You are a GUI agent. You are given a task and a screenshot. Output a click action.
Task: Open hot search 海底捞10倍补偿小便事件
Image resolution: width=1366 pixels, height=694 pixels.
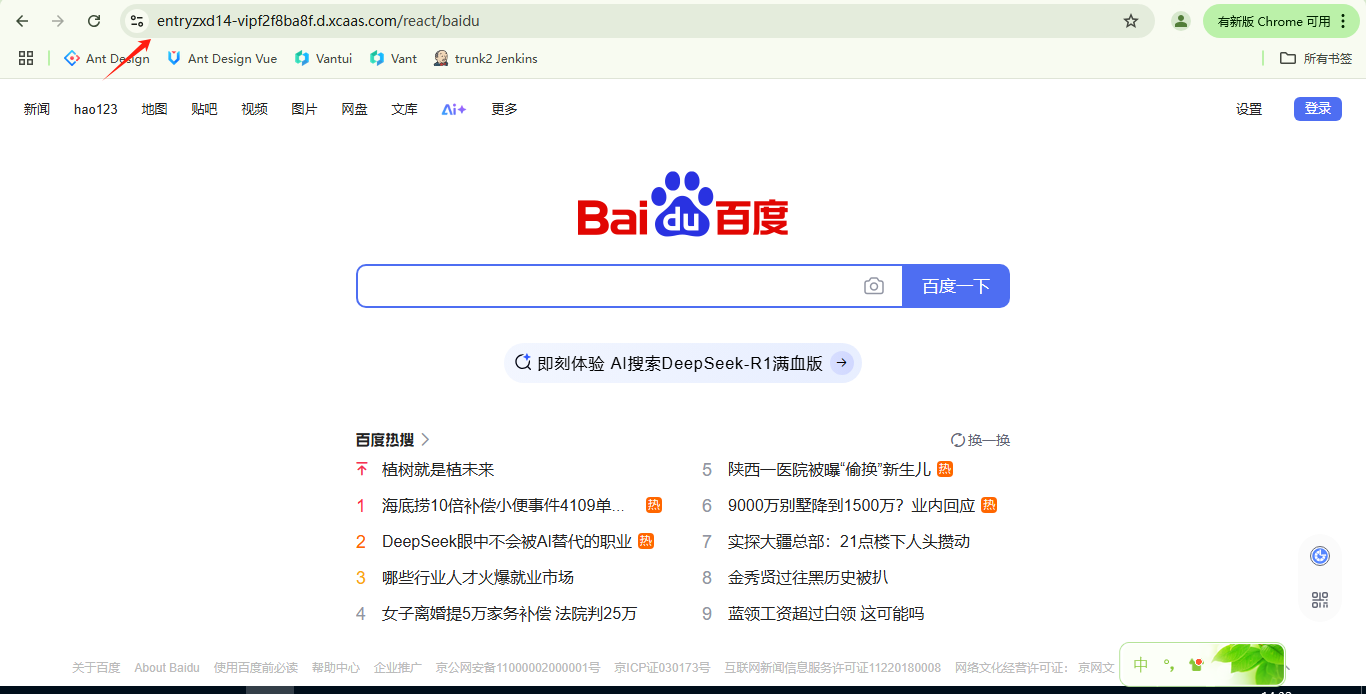click(x=504, y=506)
